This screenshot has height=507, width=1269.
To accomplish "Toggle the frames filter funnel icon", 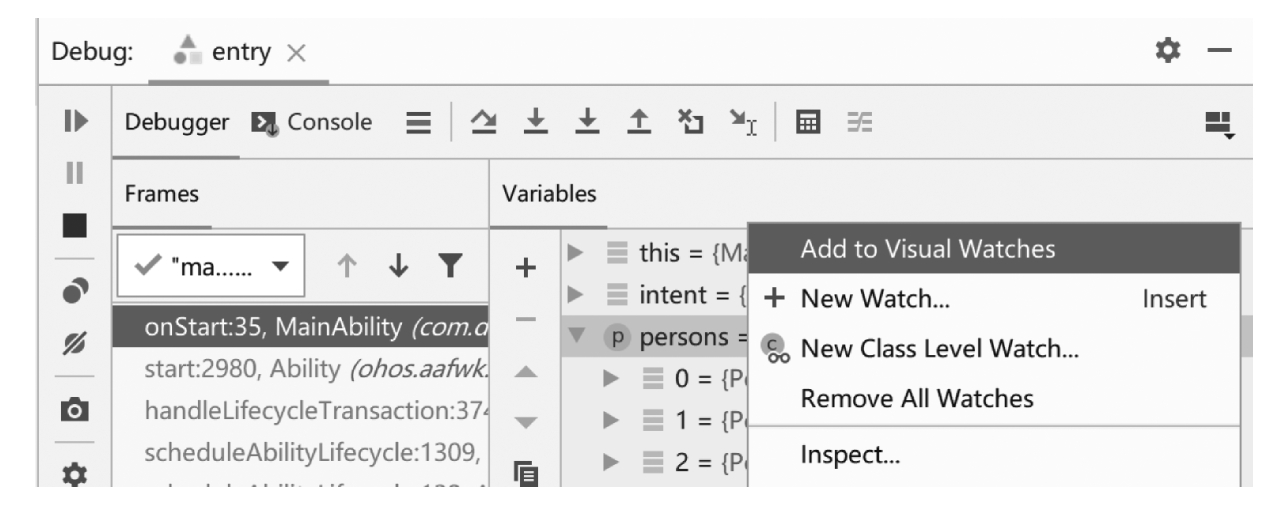I will 451,267.
